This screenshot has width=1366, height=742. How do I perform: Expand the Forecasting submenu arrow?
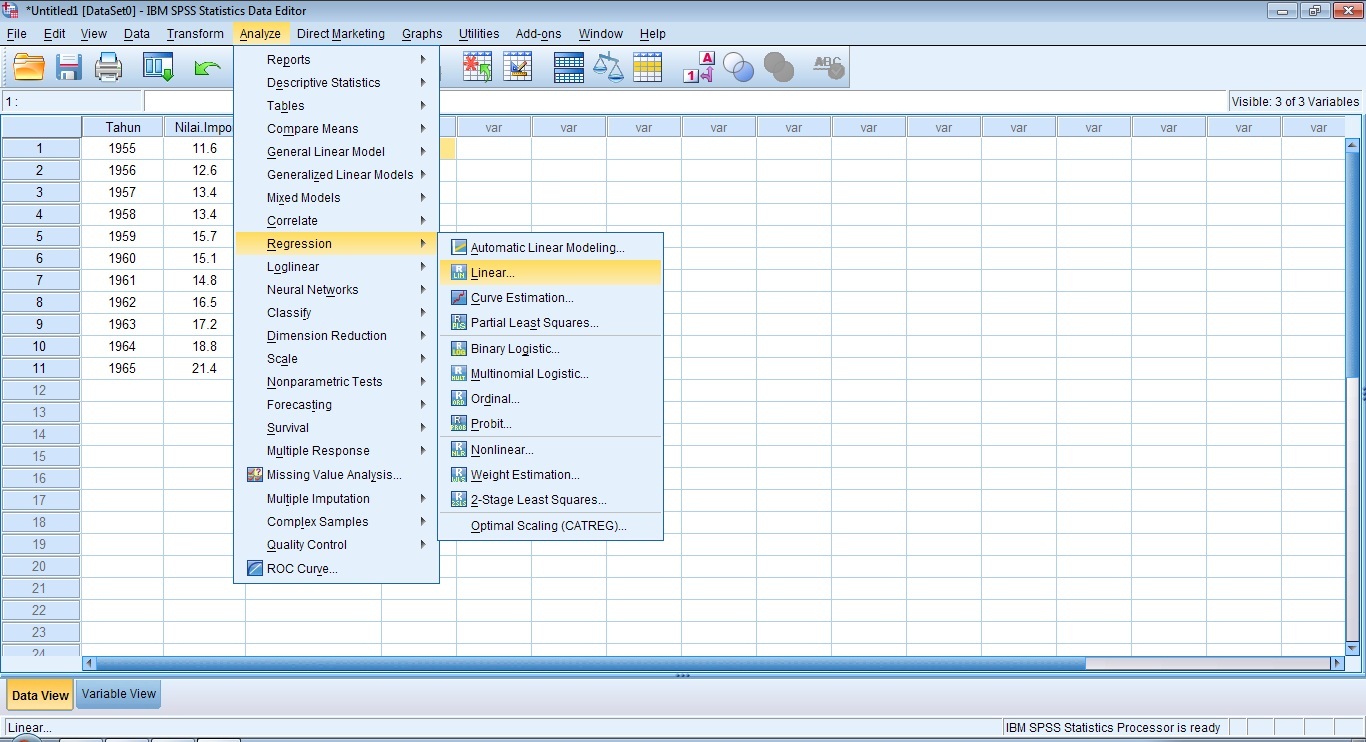424,405
